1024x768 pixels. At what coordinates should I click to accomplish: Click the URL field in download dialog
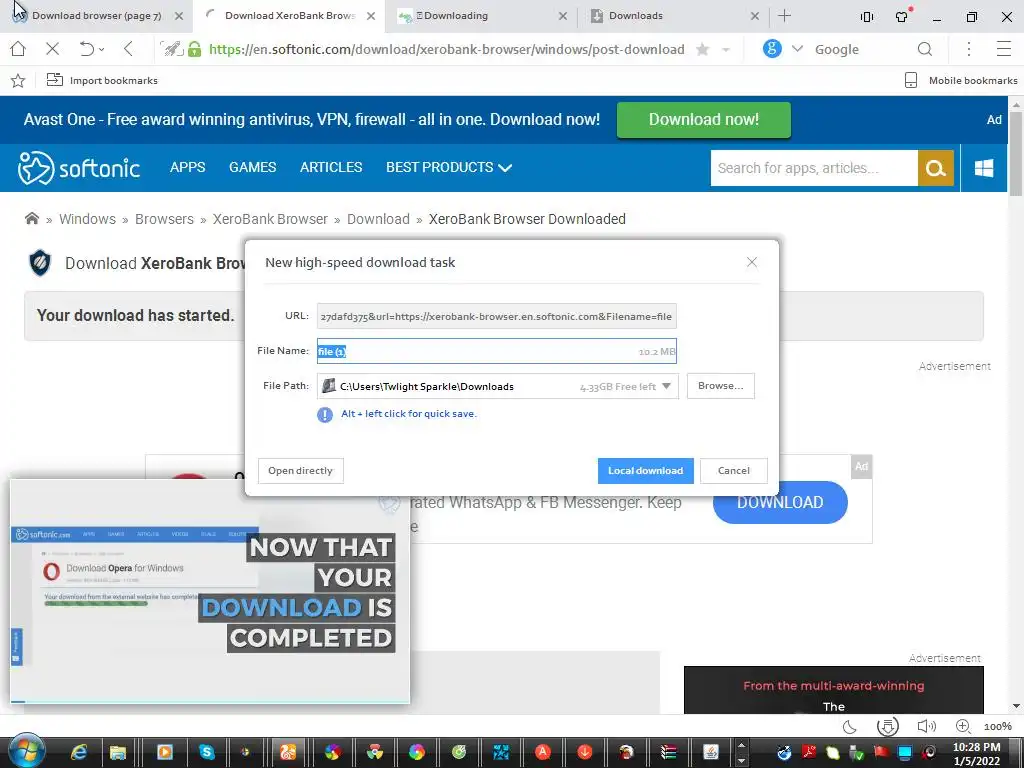496,316
